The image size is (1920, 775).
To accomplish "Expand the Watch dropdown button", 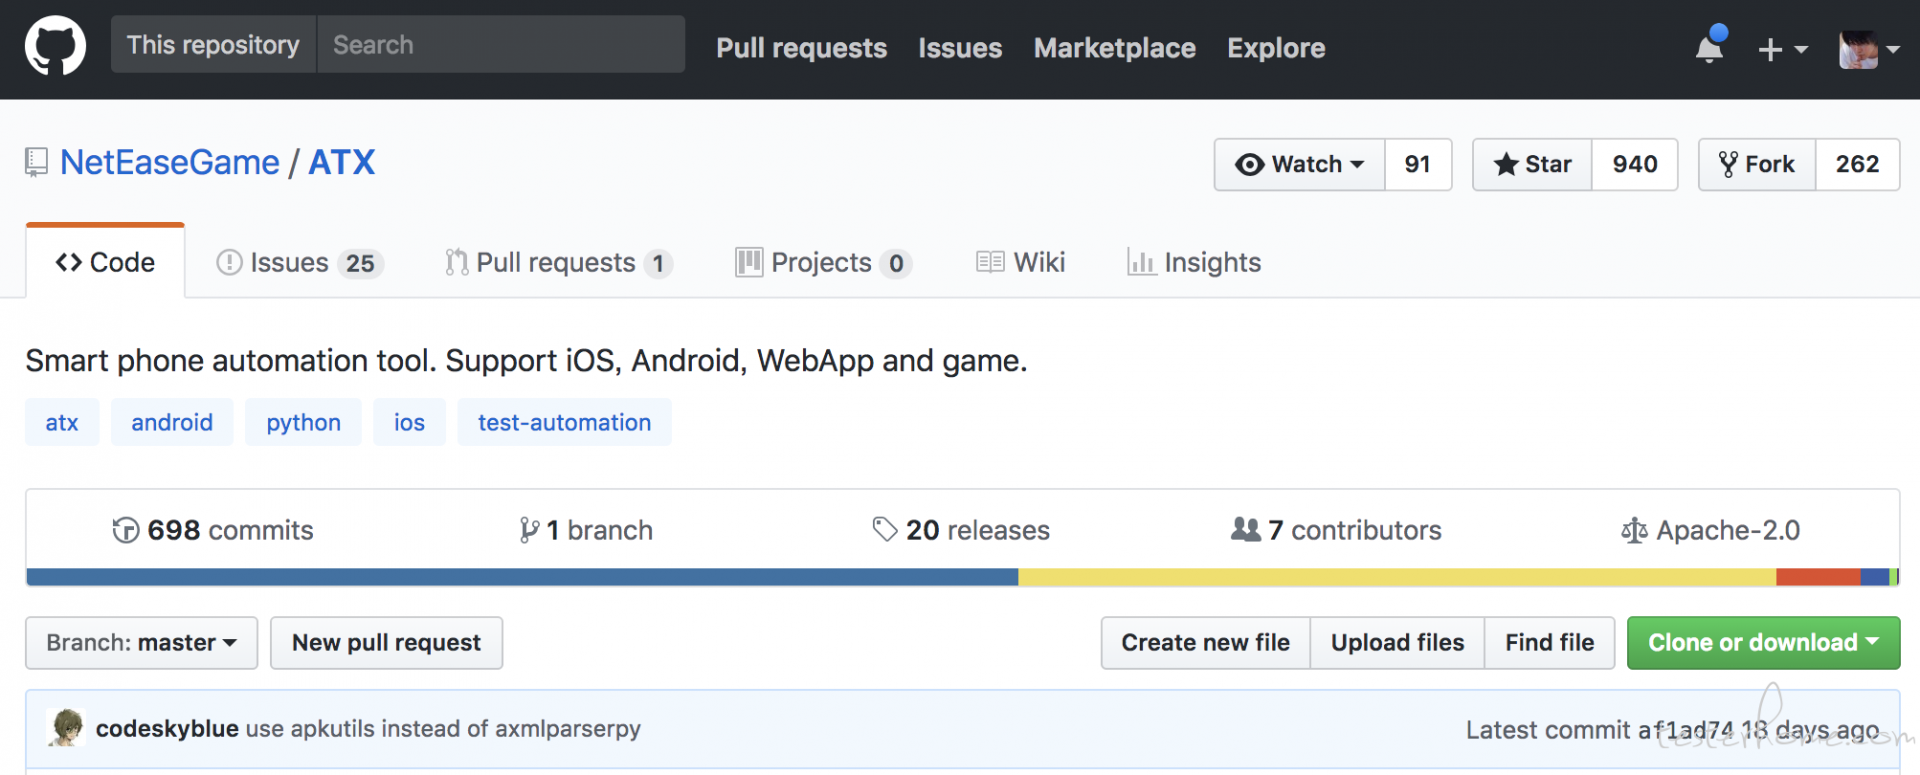I will click(1299, 164).
